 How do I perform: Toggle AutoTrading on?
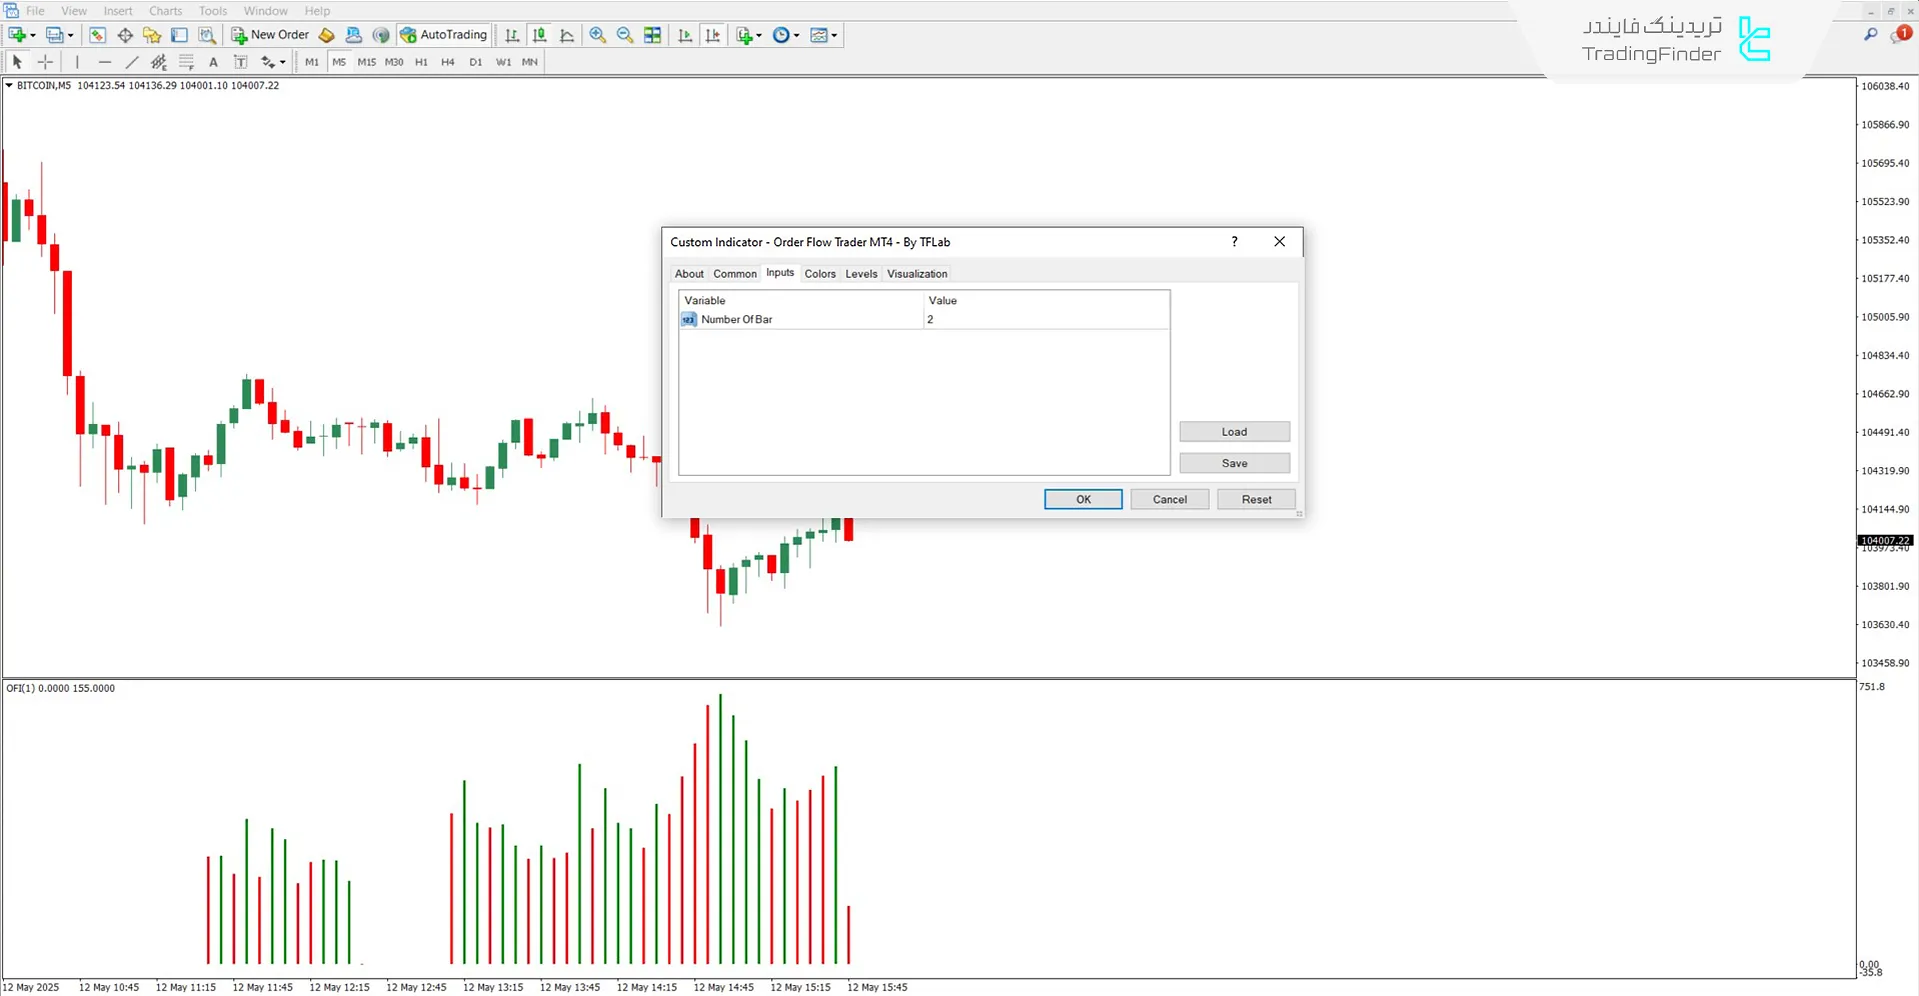[x=443, y=34]
